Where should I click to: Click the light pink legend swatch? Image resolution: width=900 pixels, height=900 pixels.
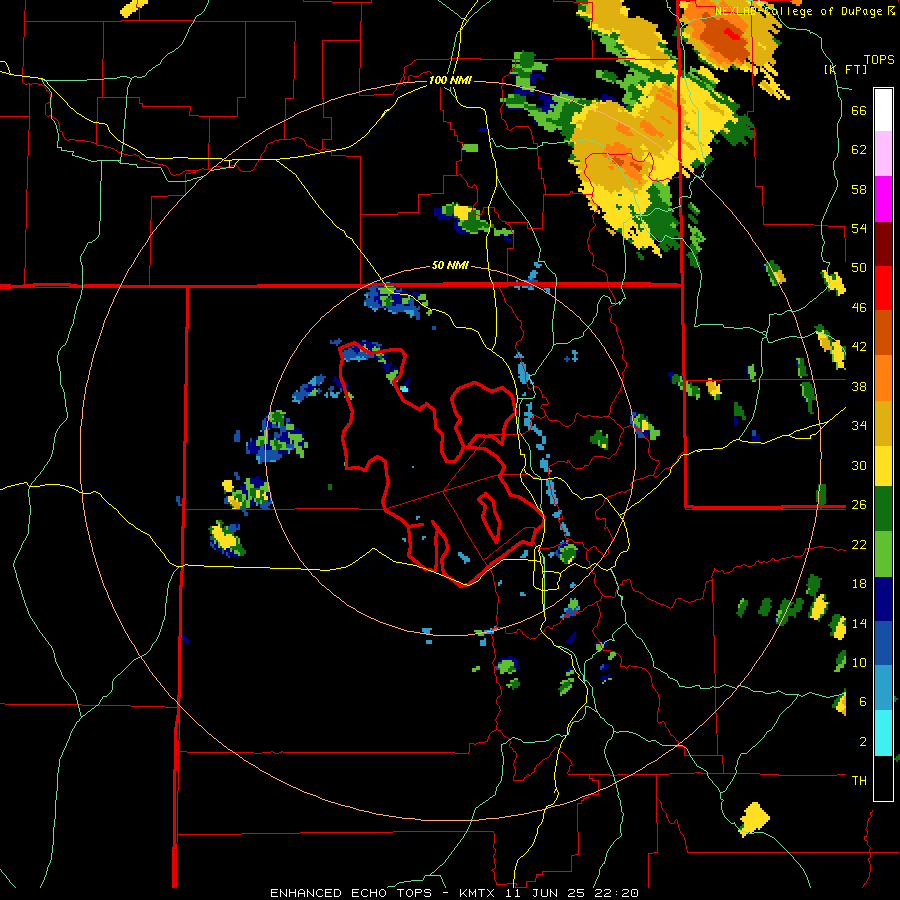pos(883,153)
